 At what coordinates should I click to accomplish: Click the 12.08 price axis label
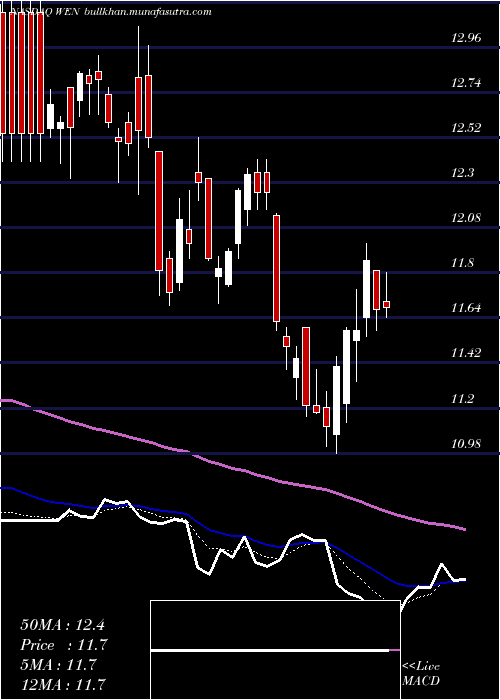pyautogui.click(x=467, y=218)
